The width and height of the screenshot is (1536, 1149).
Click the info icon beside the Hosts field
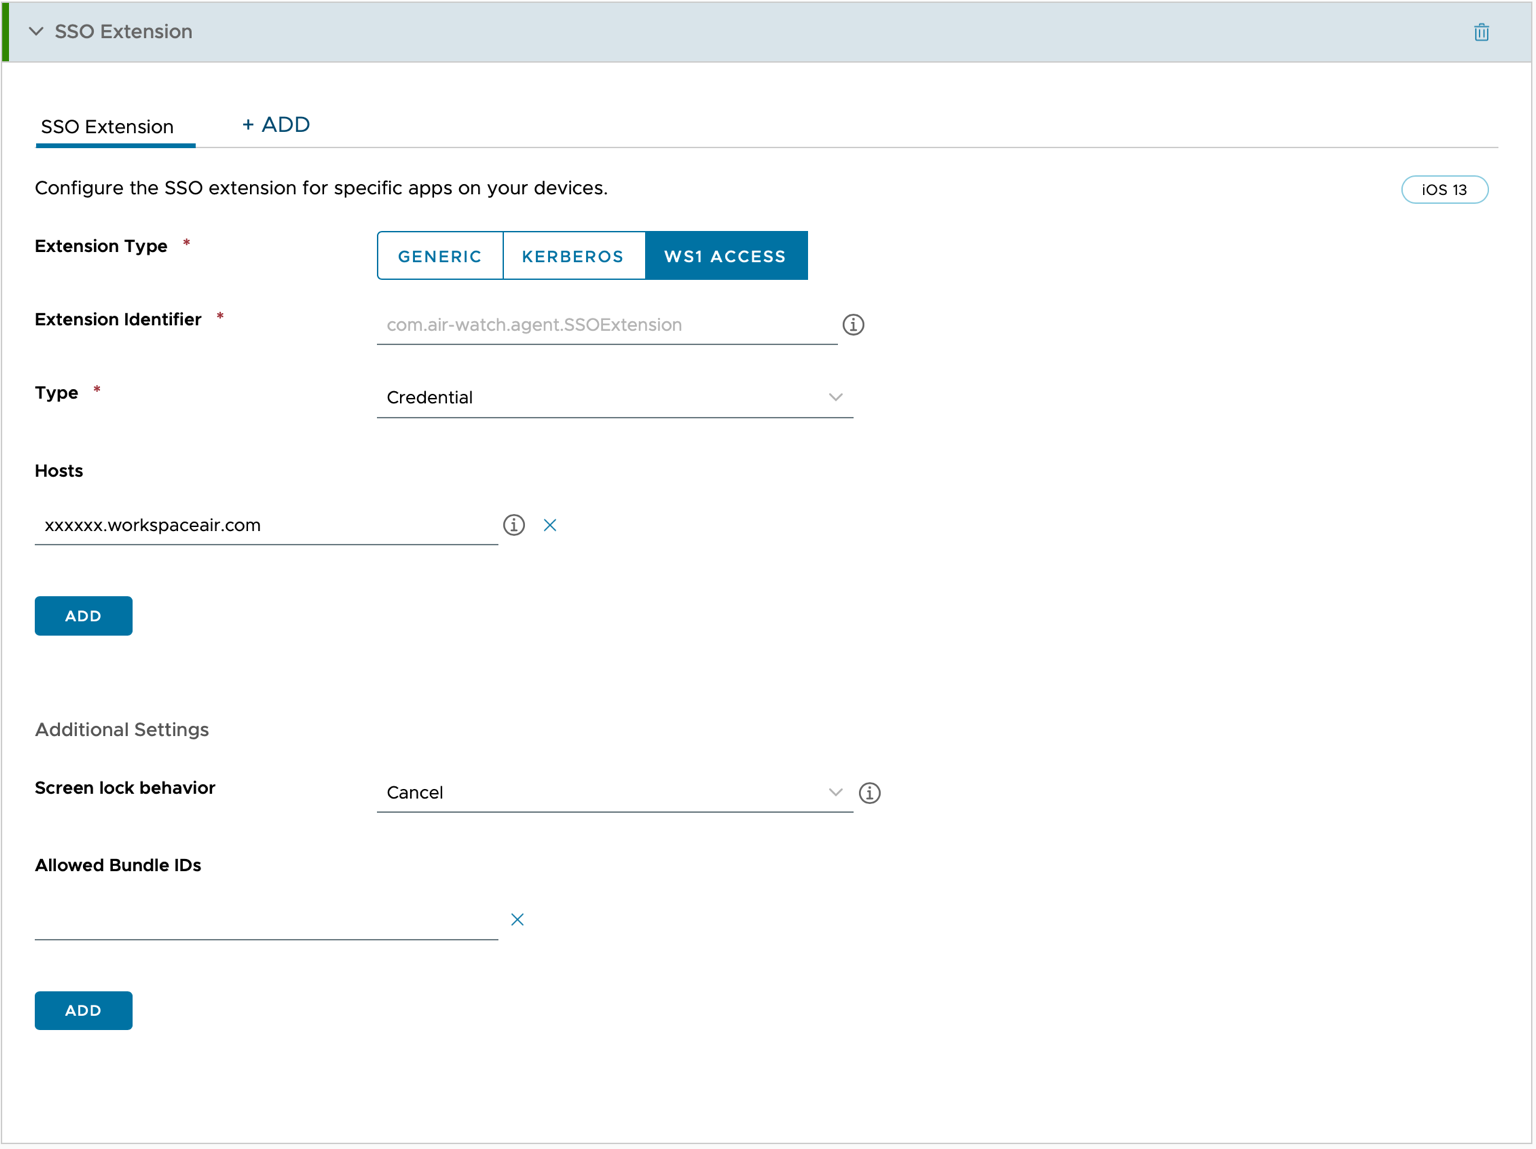tap(514, 525)
